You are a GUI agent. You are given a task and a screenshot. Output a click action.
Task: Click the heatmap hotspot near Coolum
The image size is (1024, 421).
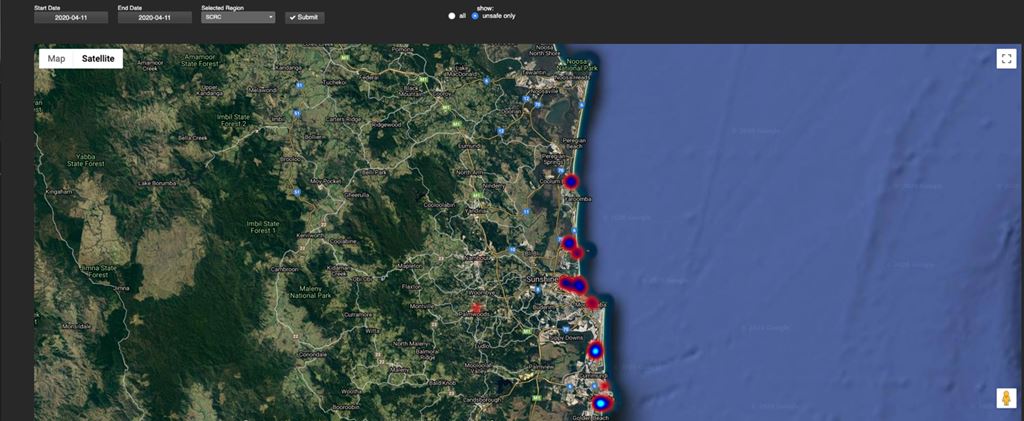click(571, 181)
